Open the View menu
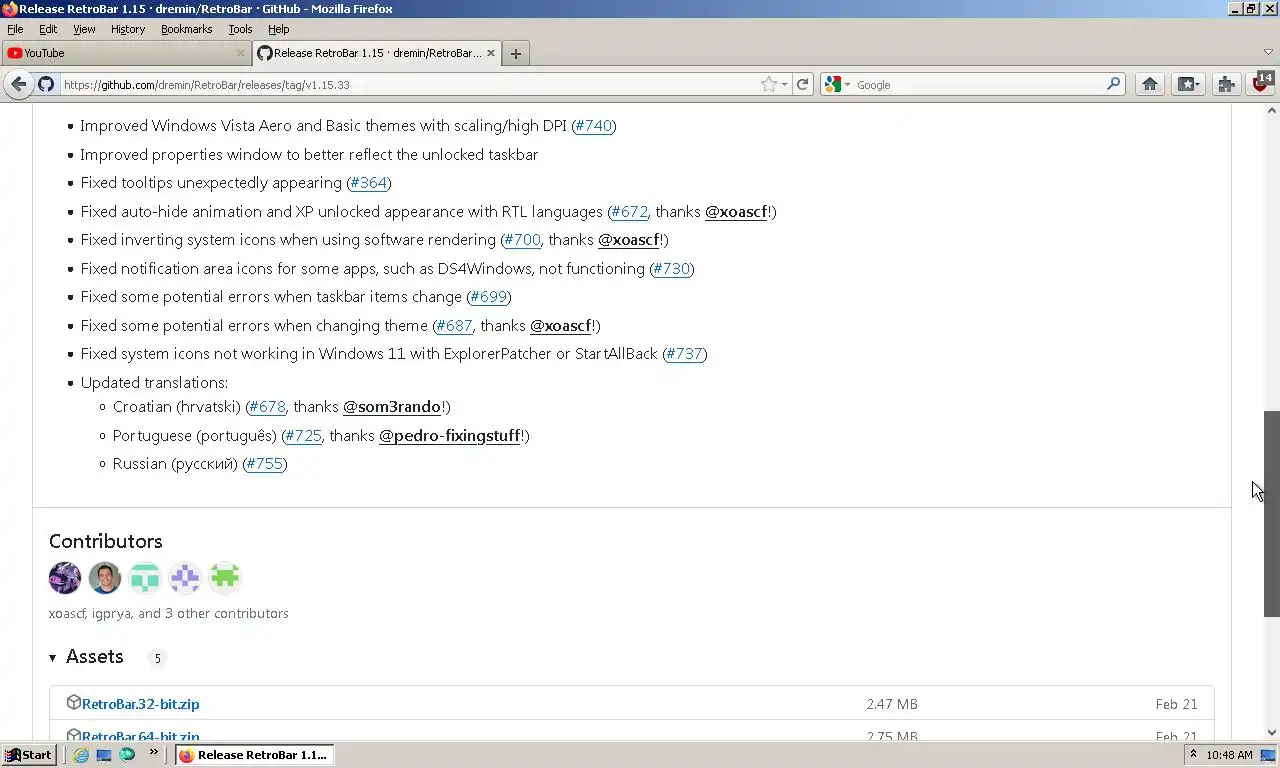 [84, 29]
